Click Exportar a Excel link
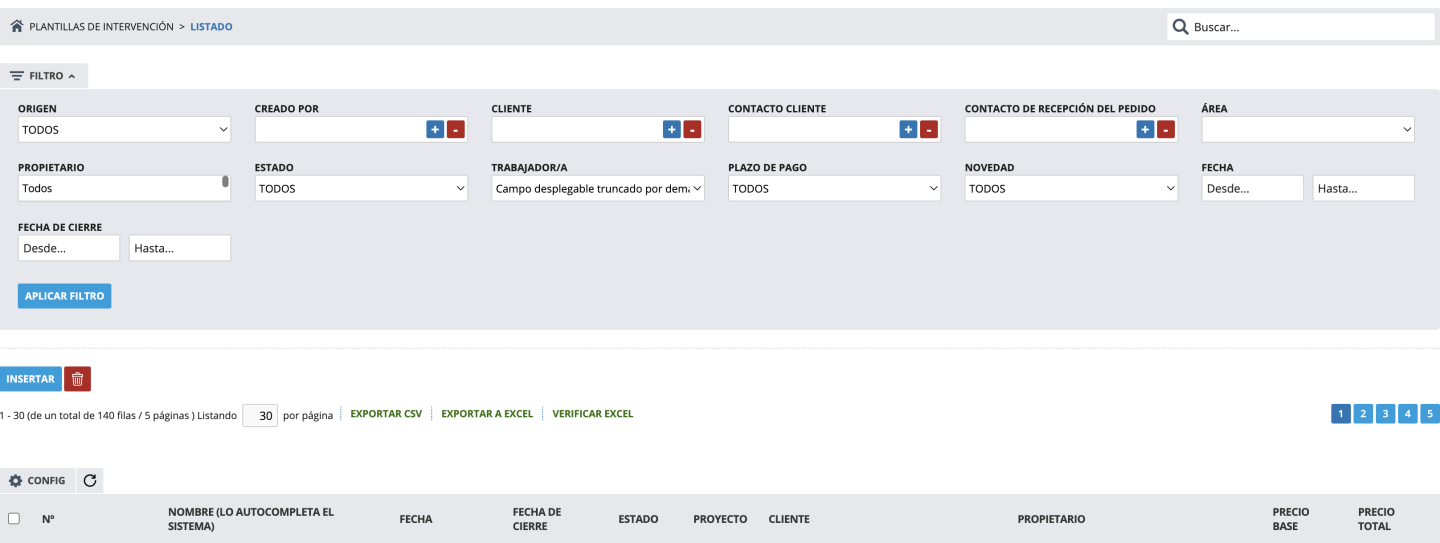 coord(487,414)
